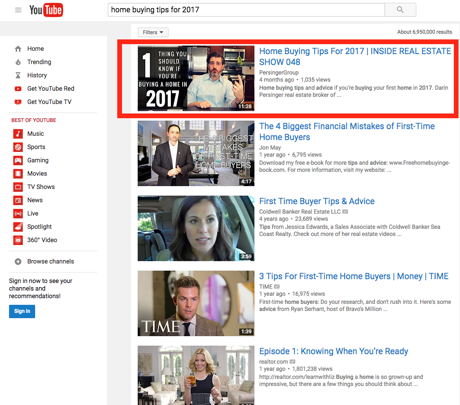The width and height of the screenshot is (460, 405).
Task: Open the Filters dropdown
Action: pos(153,32)
